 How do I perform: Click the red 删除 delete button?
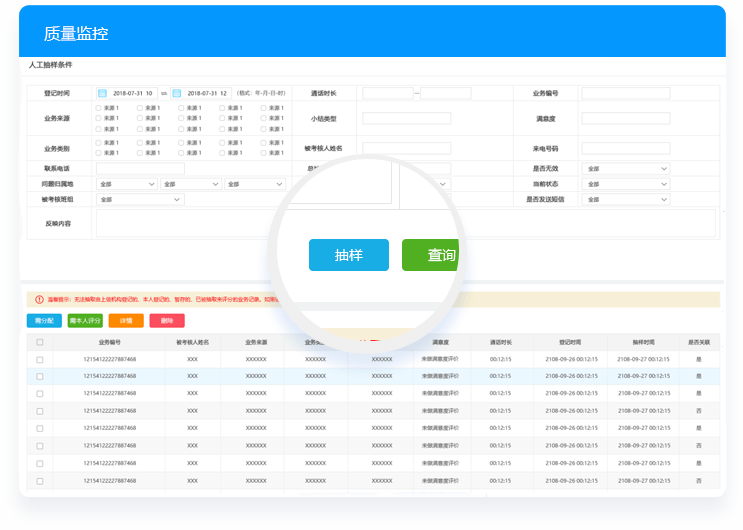pos(167,321)
